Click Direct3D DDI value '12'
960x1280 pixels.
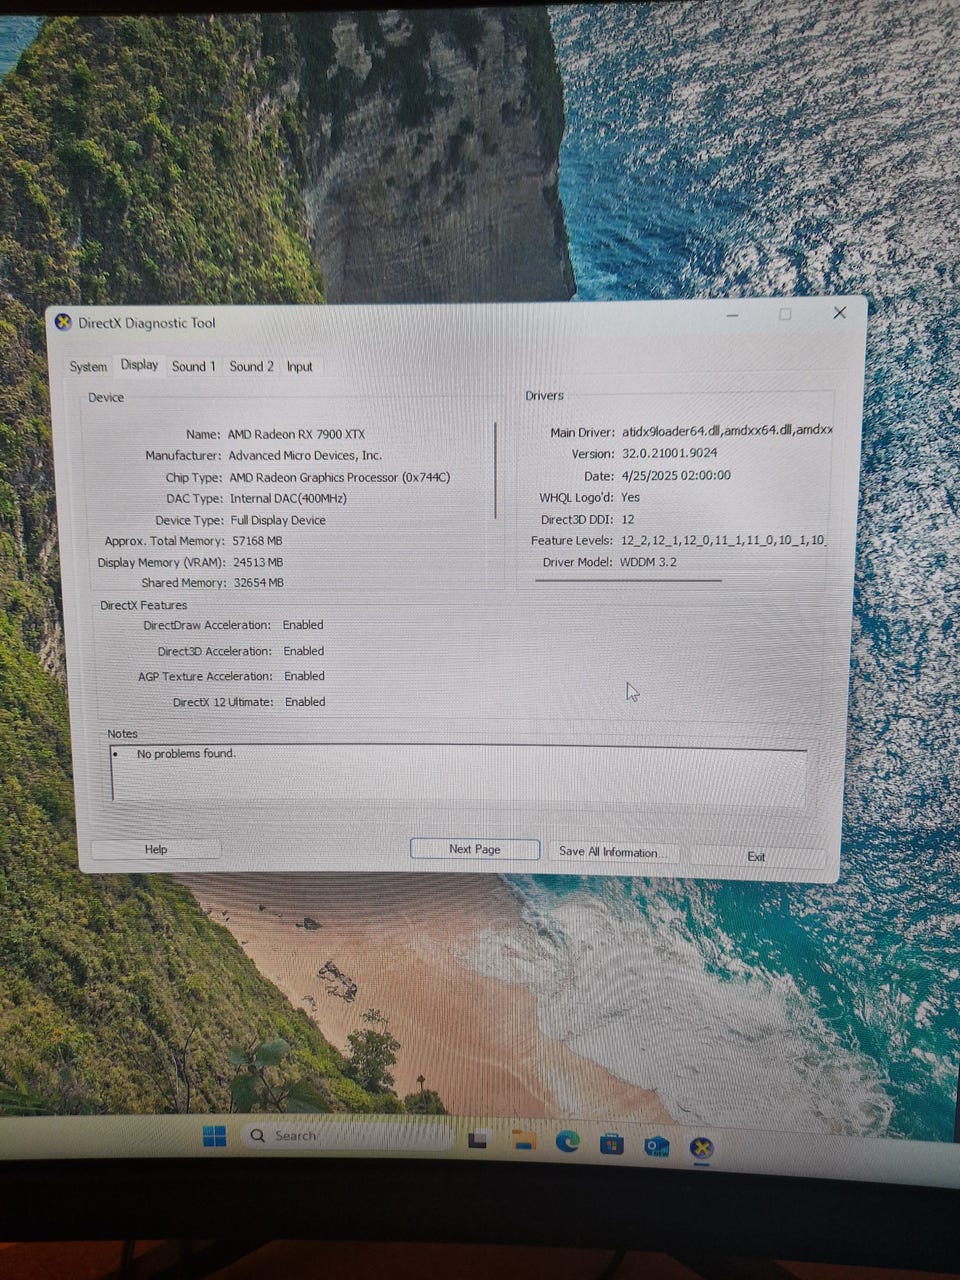pos(628,519)
